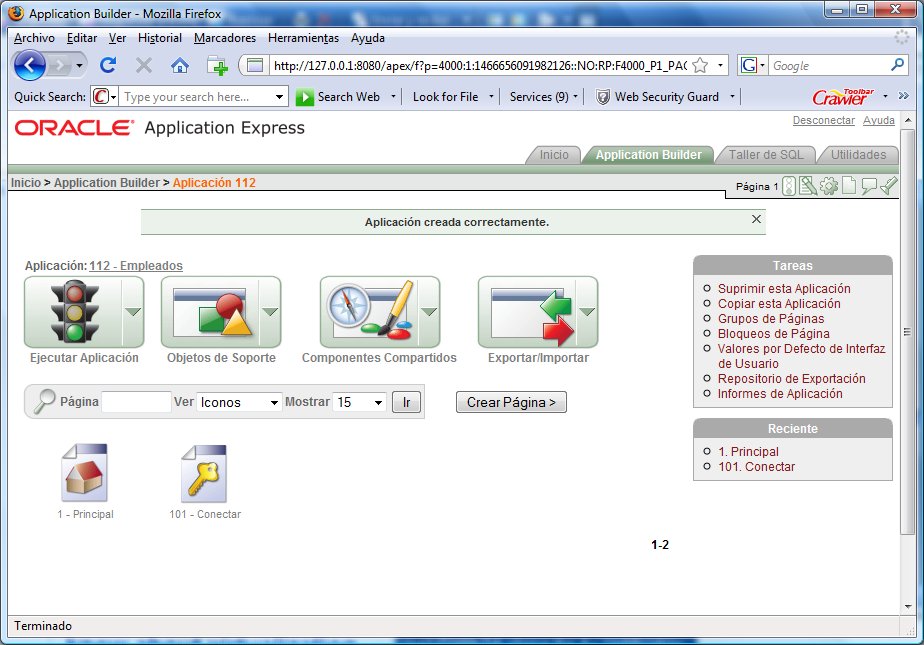Click the Crawler Toolbar logo

(843, 96)
